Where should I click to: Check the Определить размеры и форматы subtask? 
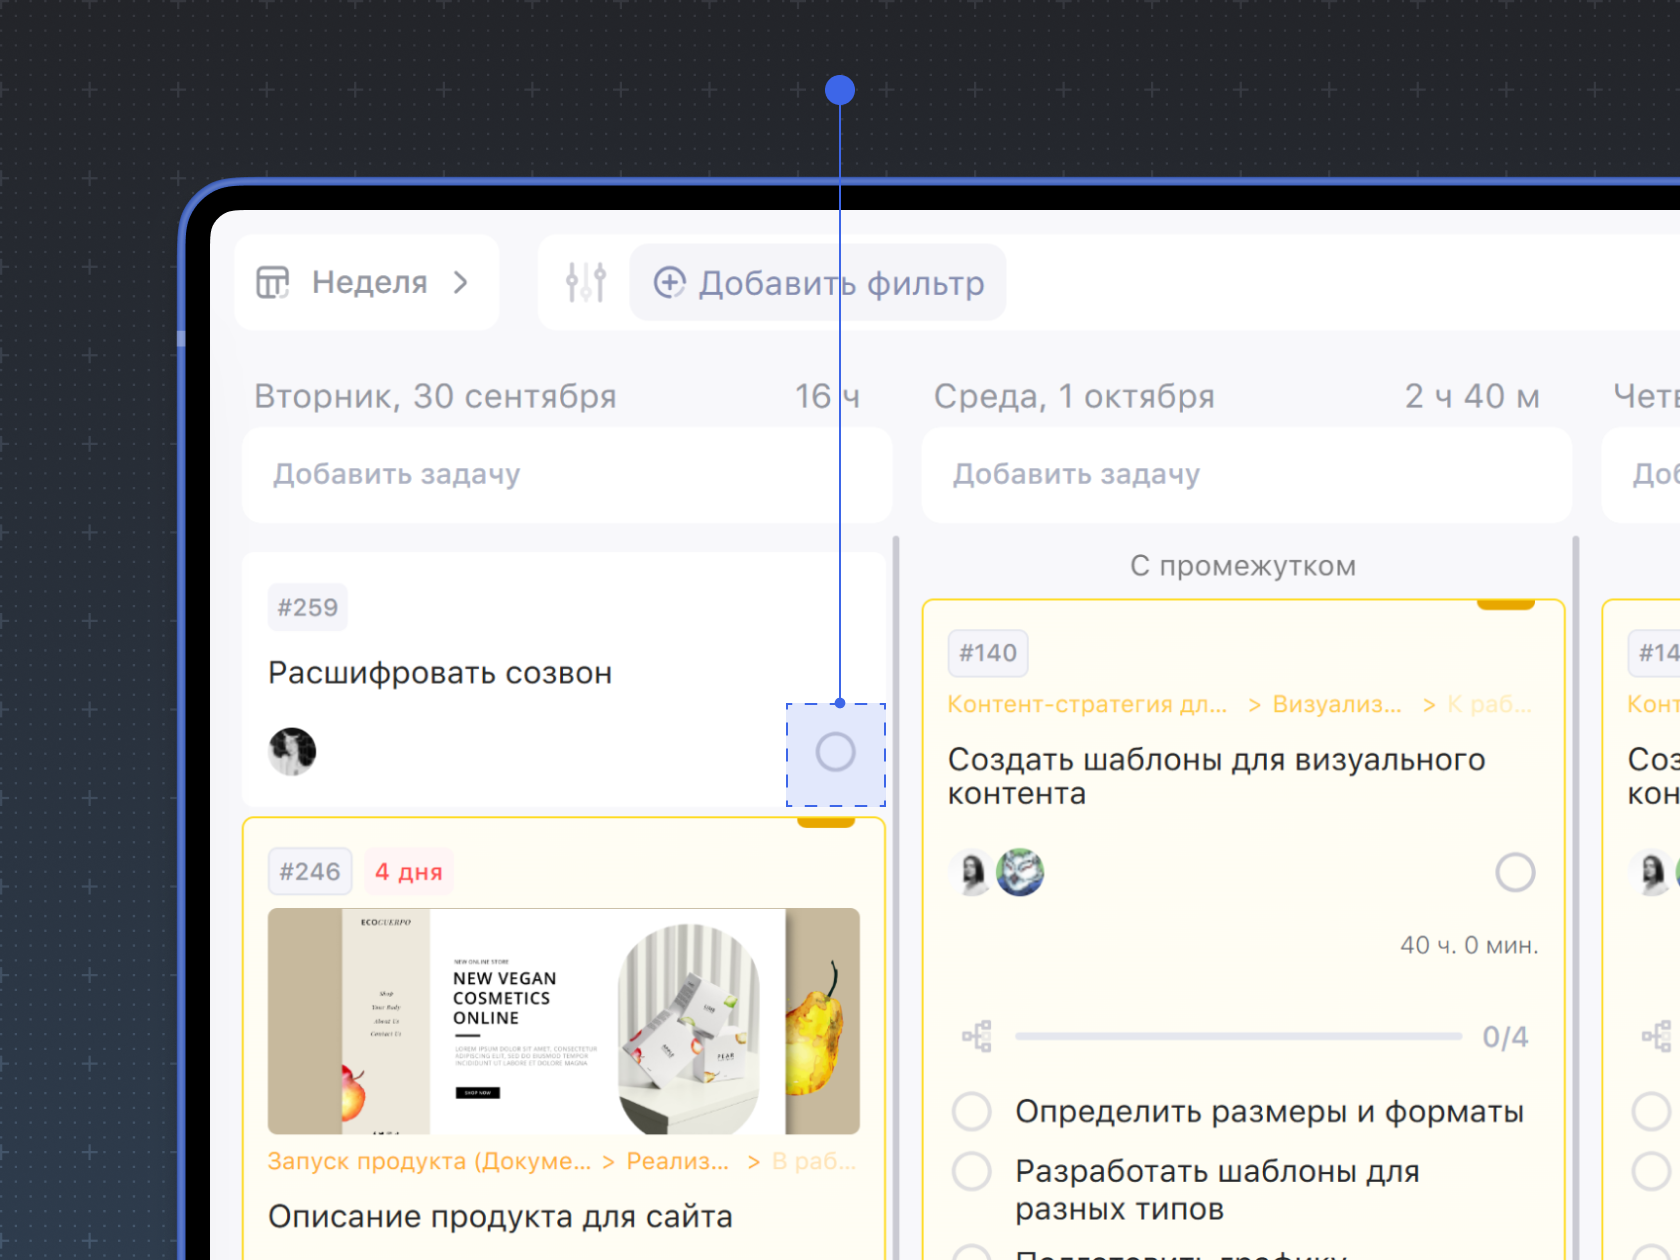971,1111
